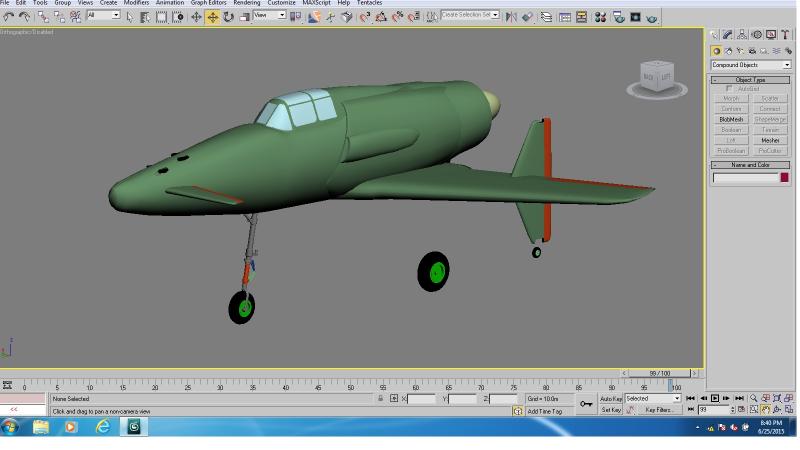Click the Undo arrow in the toolbar
This screenshot has width=800, height=450.
[x=9, y=17]
